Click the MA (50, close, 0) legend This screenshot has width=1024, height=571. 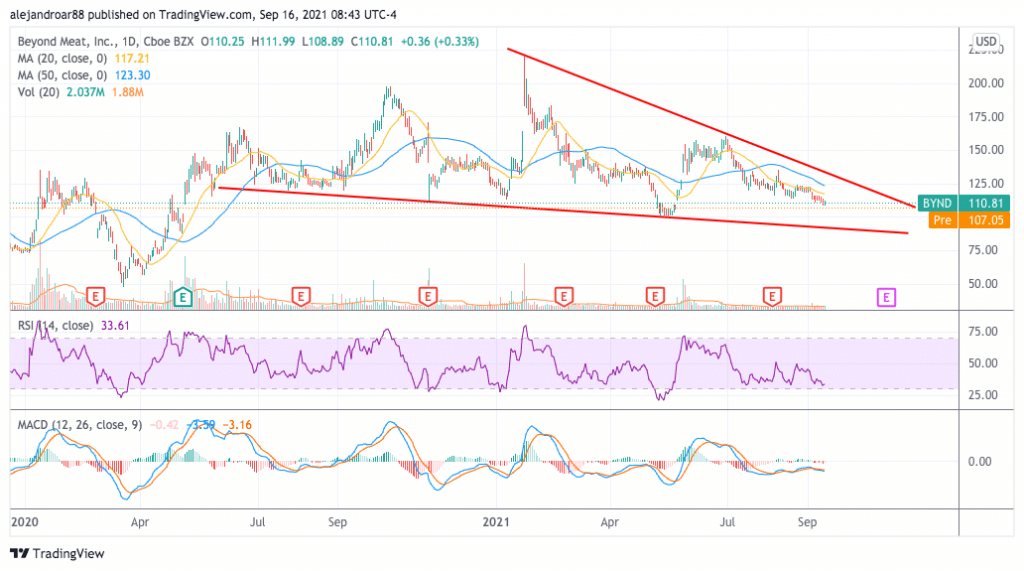[x=62, y=75]
